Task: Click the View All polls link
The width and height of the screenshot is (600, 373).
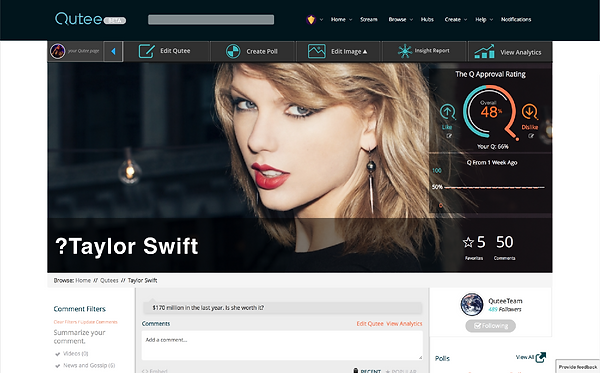Action: pos(525,357)
